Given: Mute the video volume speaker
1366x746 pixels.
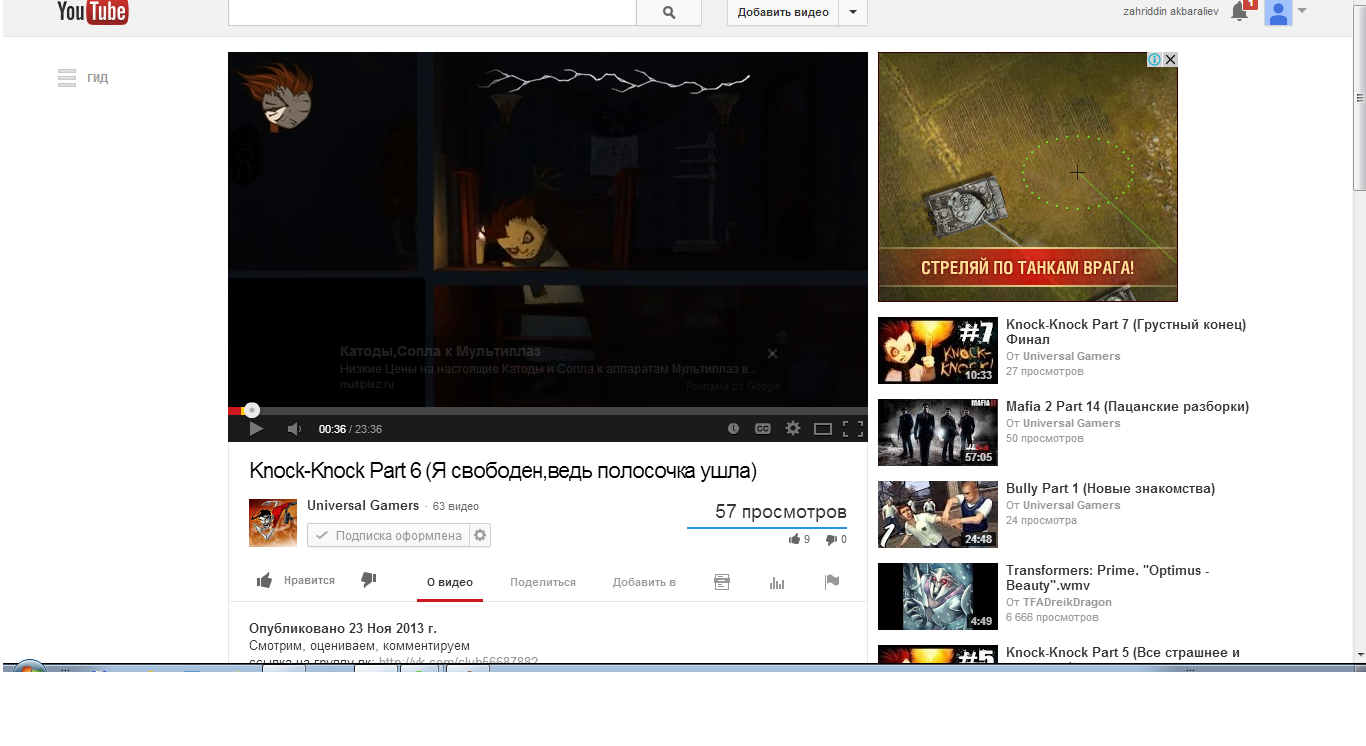Looking at the screenshot, I should click(x=294, y=429).
